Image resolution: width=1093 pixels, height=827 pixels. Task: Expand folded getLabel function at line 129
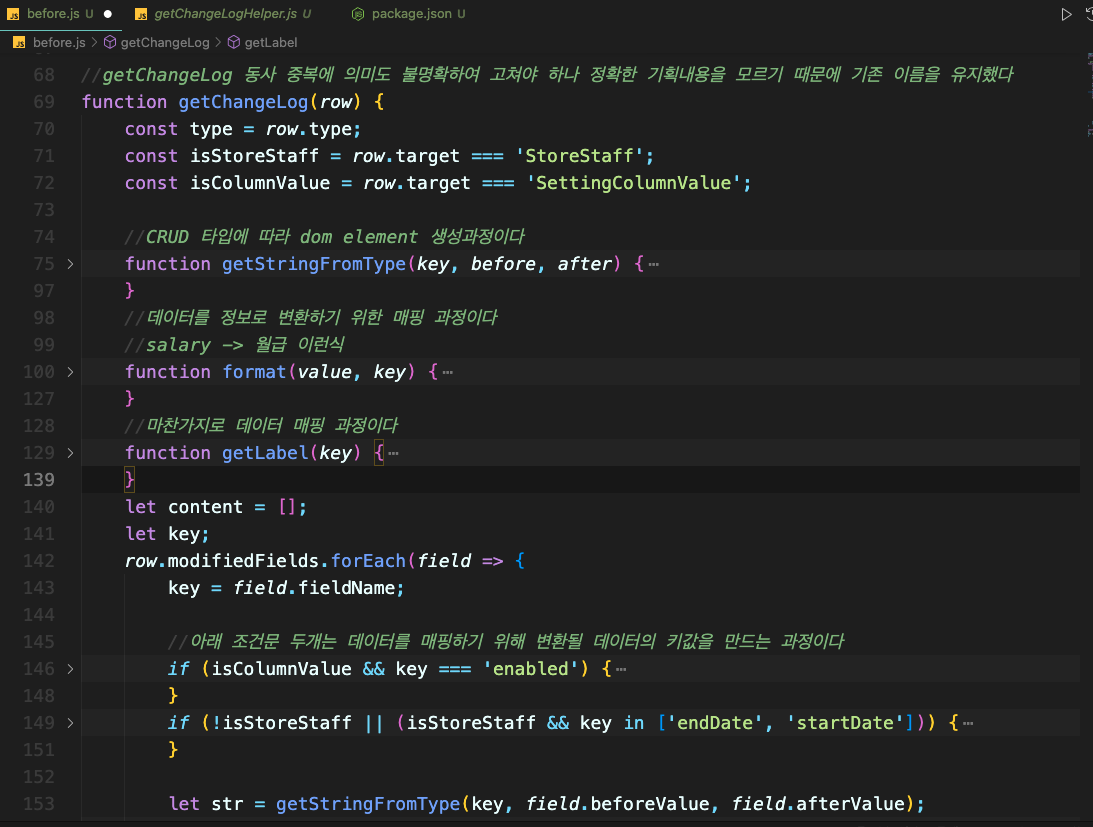pyautogui.click(x=70, y=453)
